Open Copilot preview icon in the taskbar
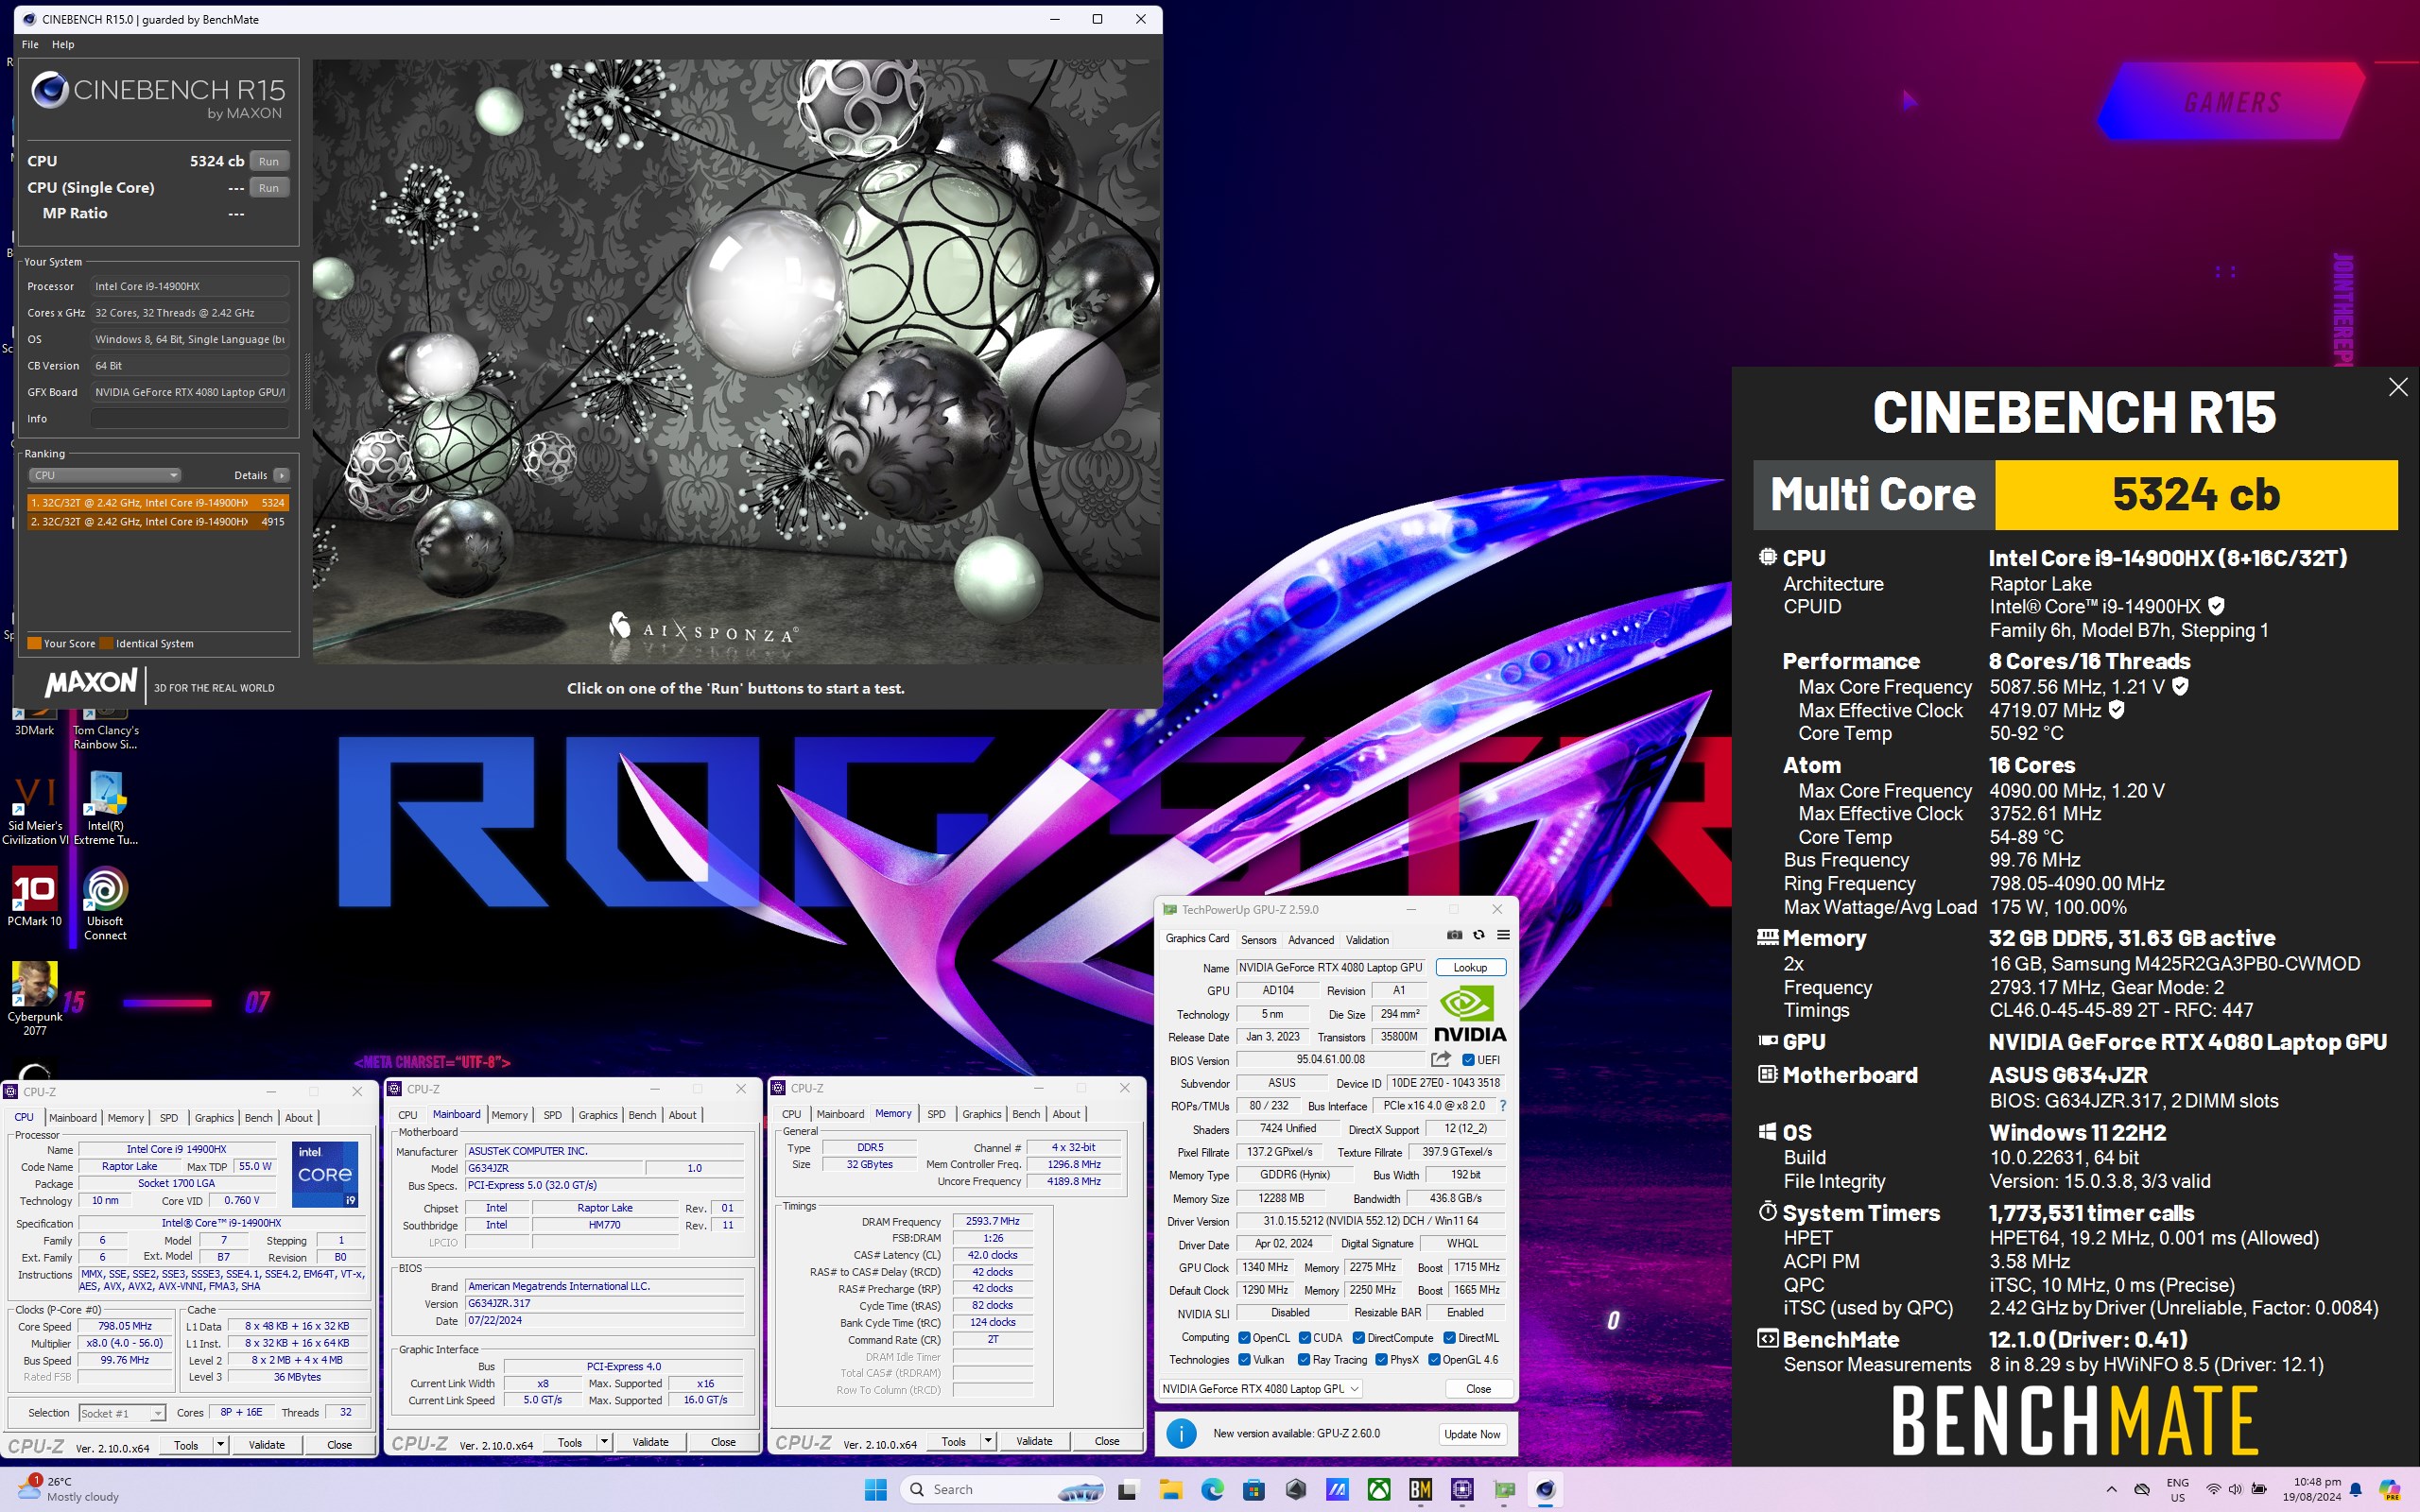 point(2389,1489)
